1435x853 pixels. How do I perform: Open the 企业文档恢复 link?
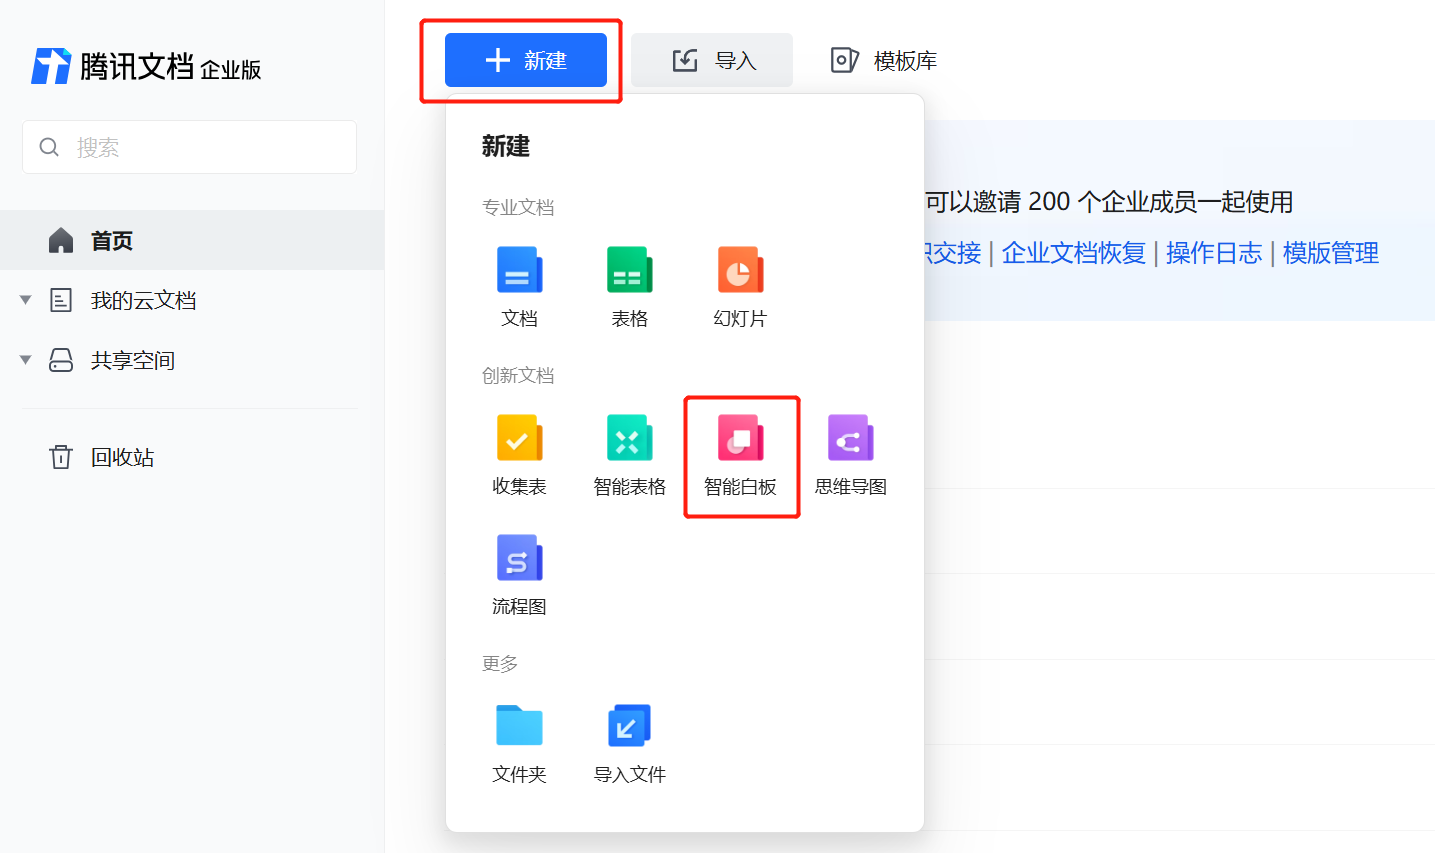(x=1073, y=253)
